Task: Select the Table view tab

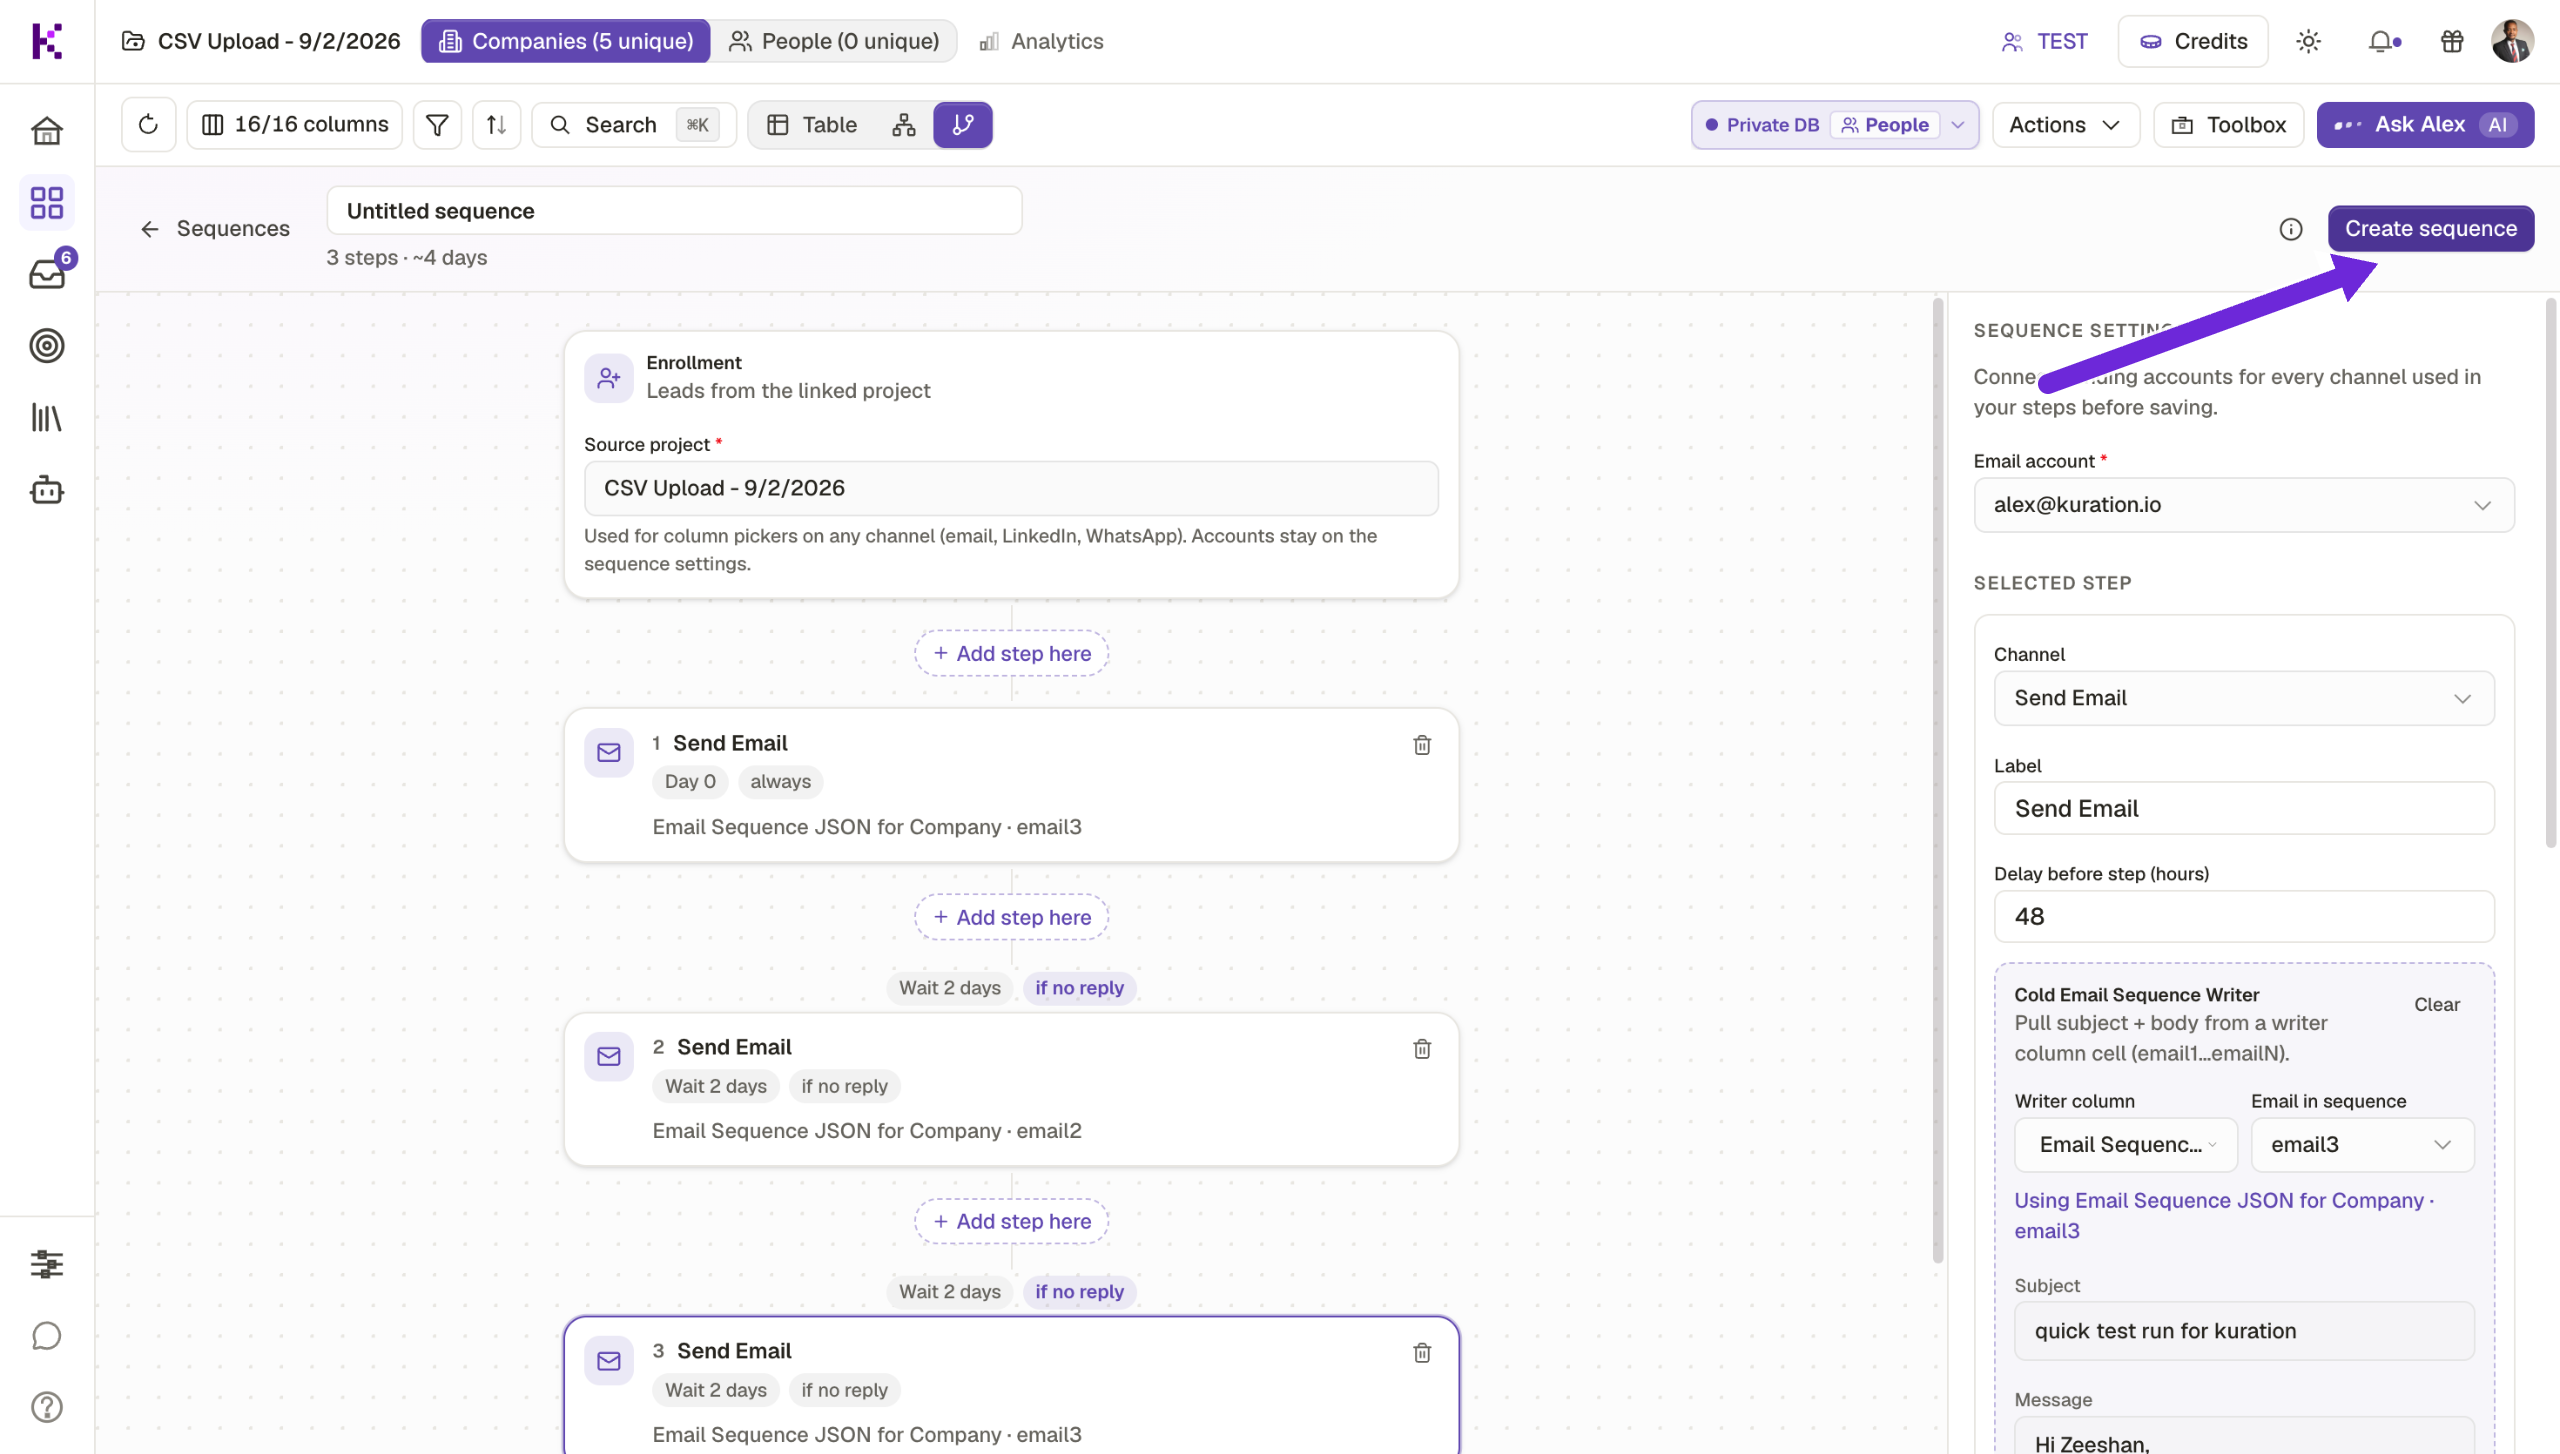Action: tap(812, 125)
